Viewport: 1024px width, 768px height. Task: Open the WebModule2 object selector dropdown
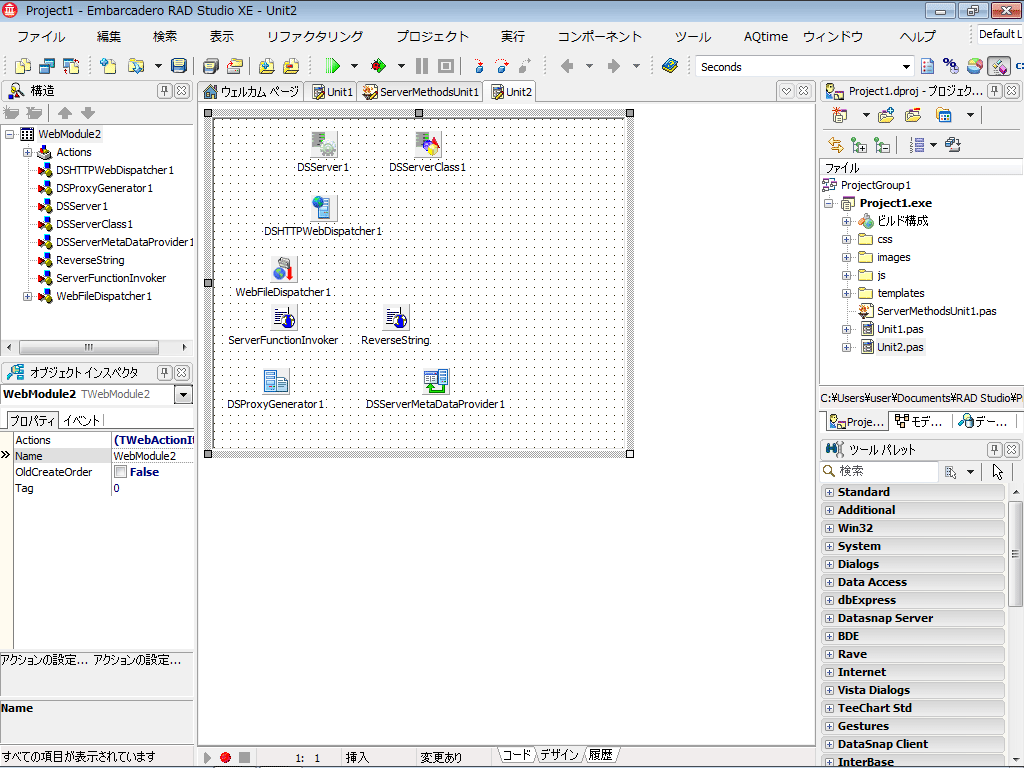[x=184, y=394]
